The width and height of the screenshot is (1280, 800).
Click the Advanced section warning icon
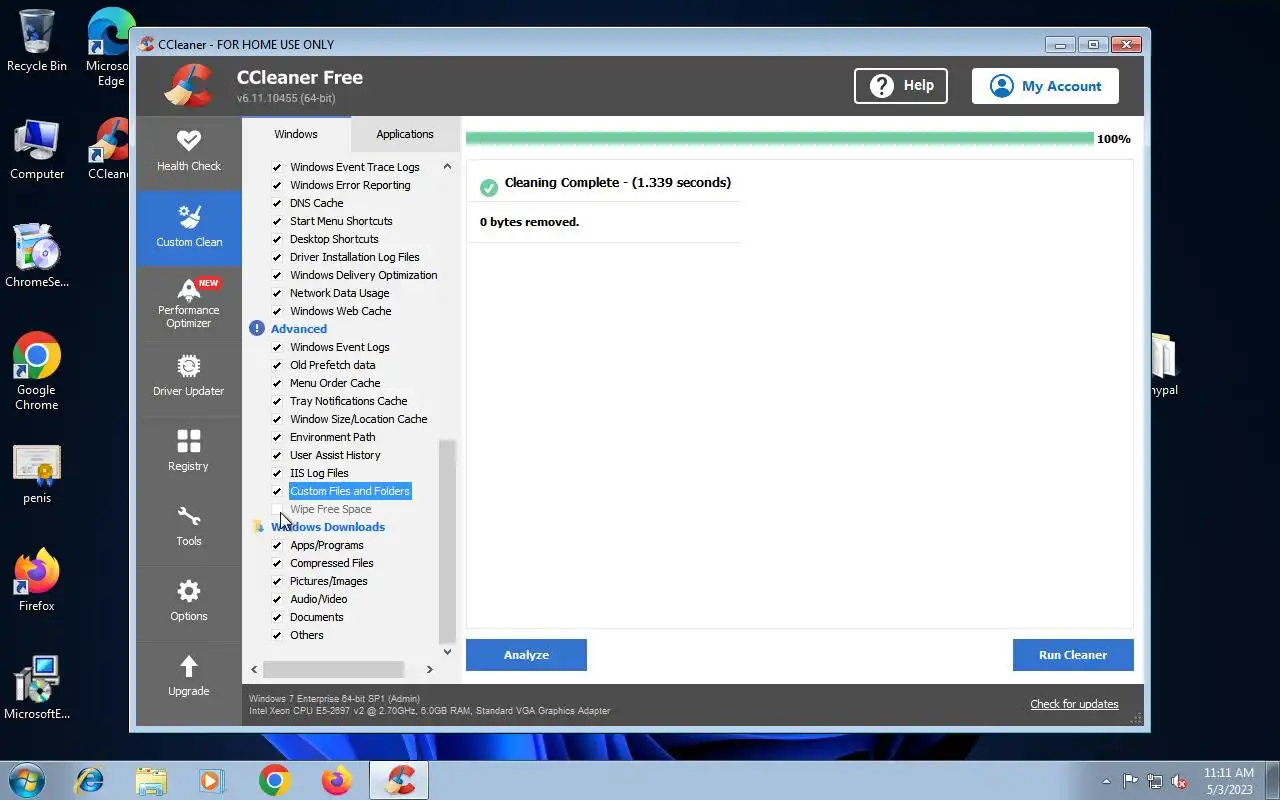pos(257,329)
